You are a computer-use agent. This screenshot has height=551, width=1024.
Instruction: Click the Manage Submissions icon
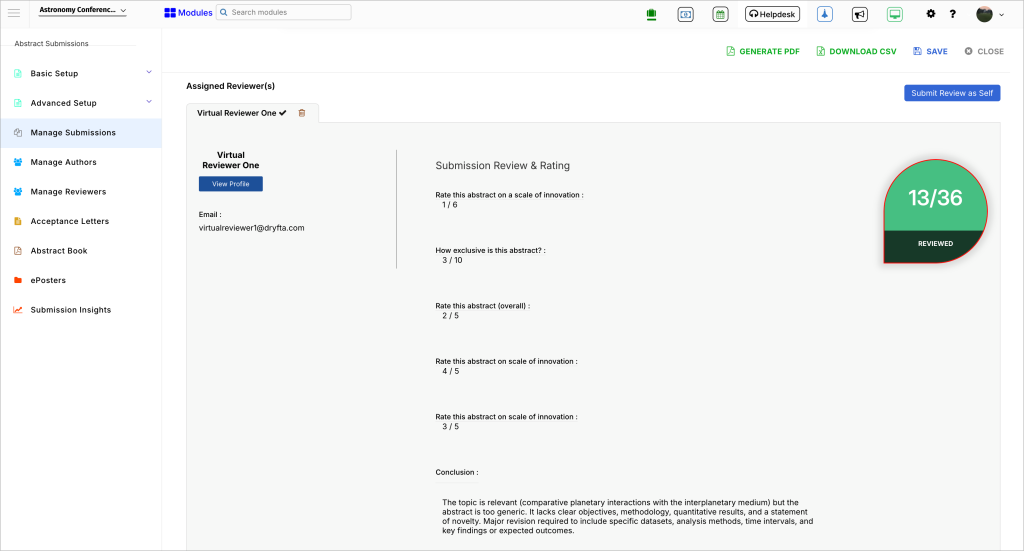pos(18,133)
